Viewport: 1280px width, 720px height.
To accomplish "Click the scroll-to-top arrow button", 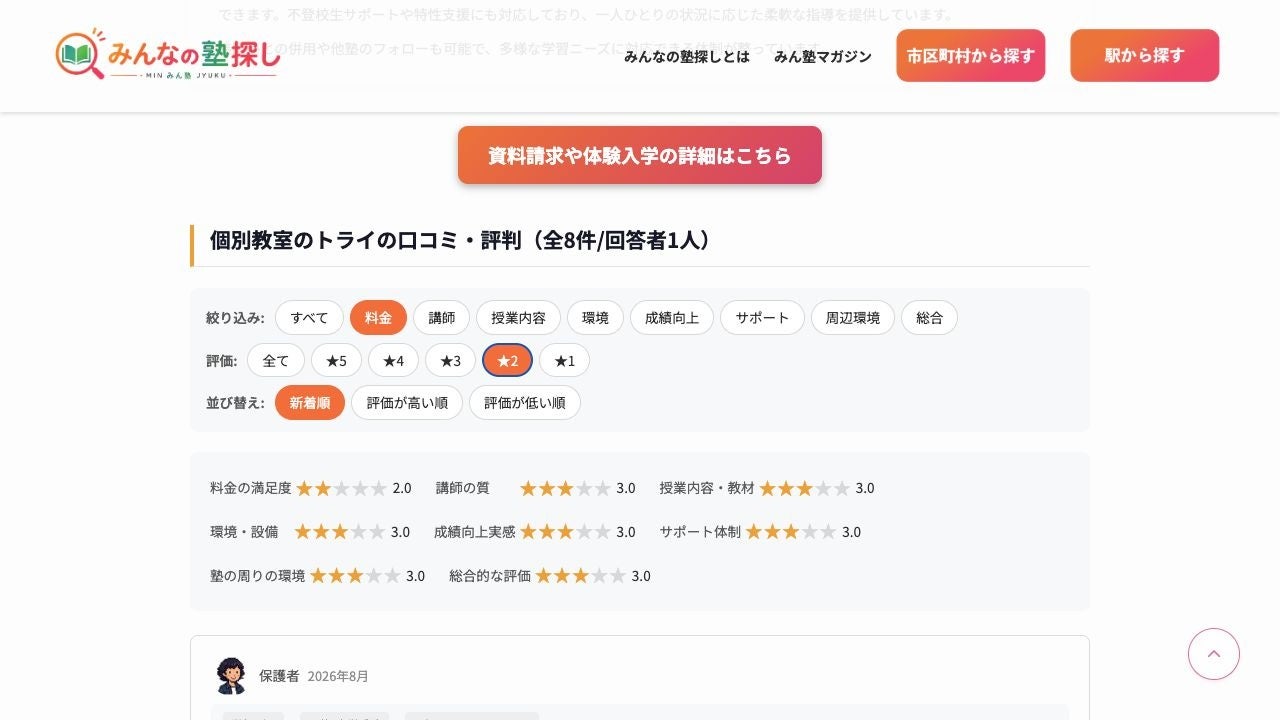I will point(1214,654).
